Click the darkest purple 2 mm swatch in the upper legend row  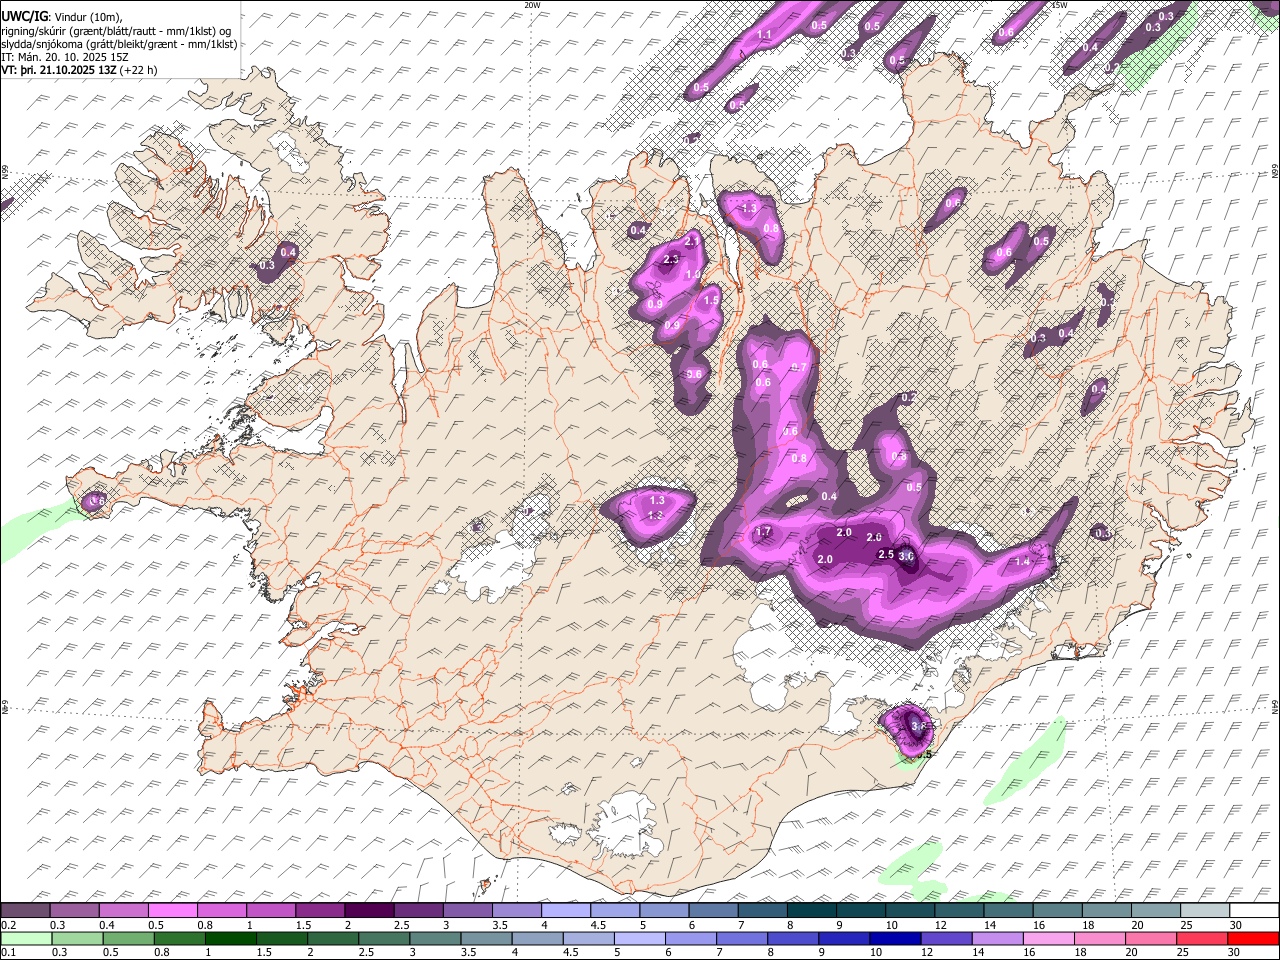click(369, 911)
